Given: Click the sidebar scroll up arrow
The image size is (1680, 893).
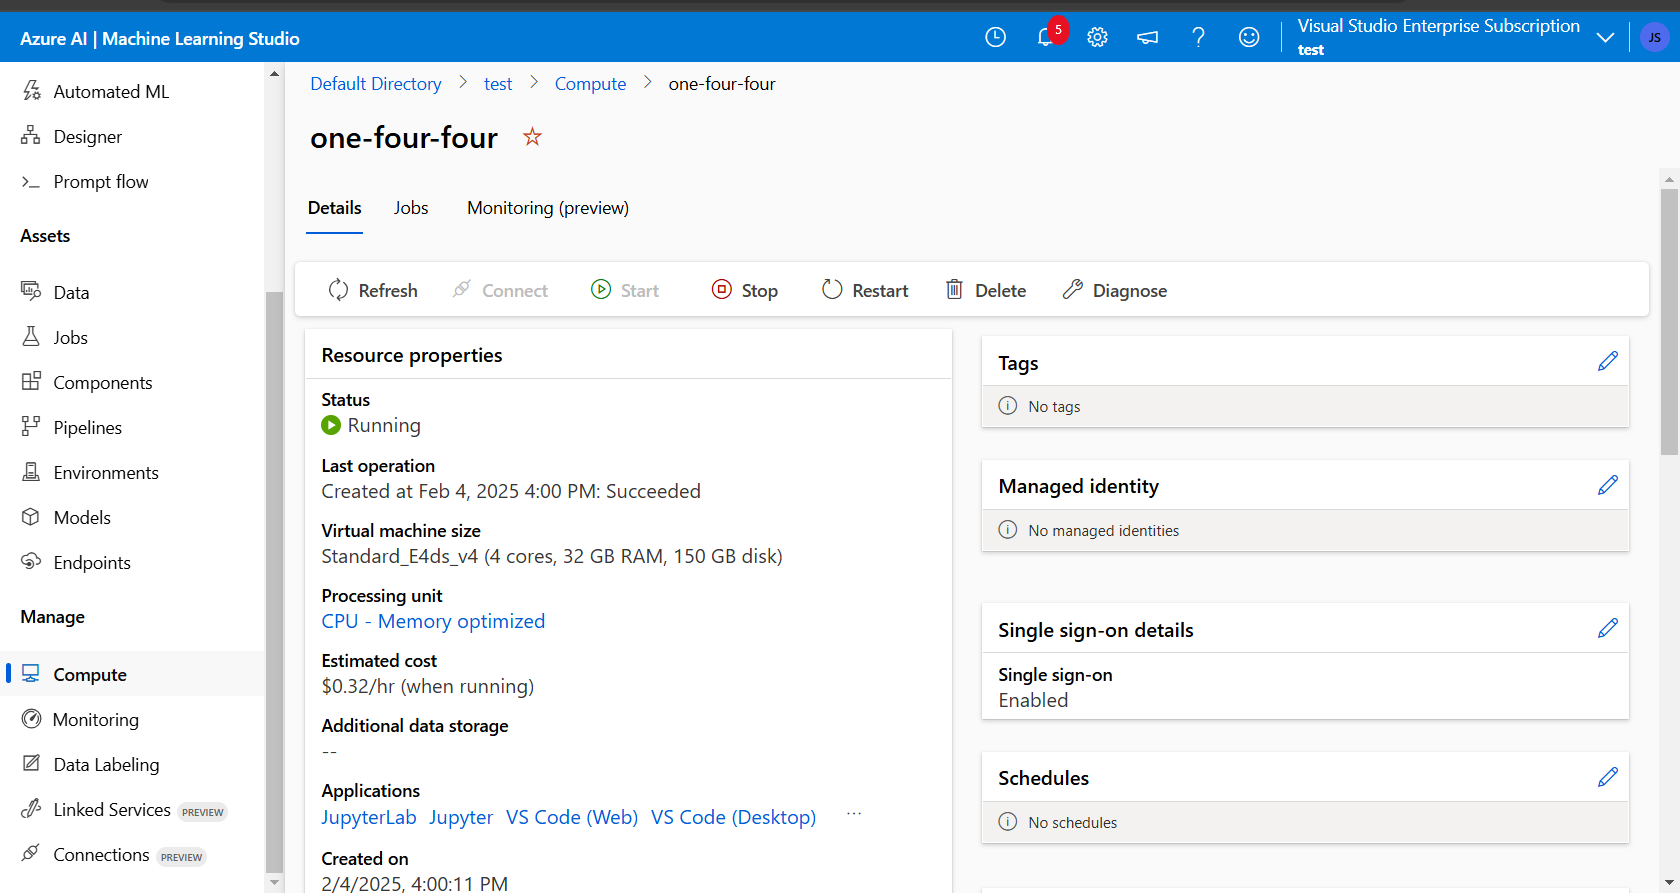Looking at the screenshot, I should (275, 74).
